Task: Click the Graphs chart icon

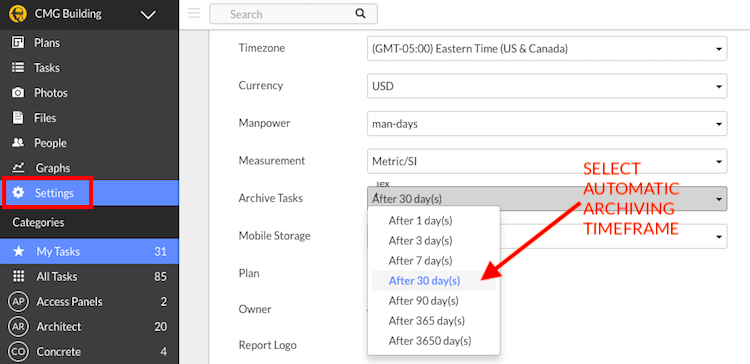Action: (18, 167)
